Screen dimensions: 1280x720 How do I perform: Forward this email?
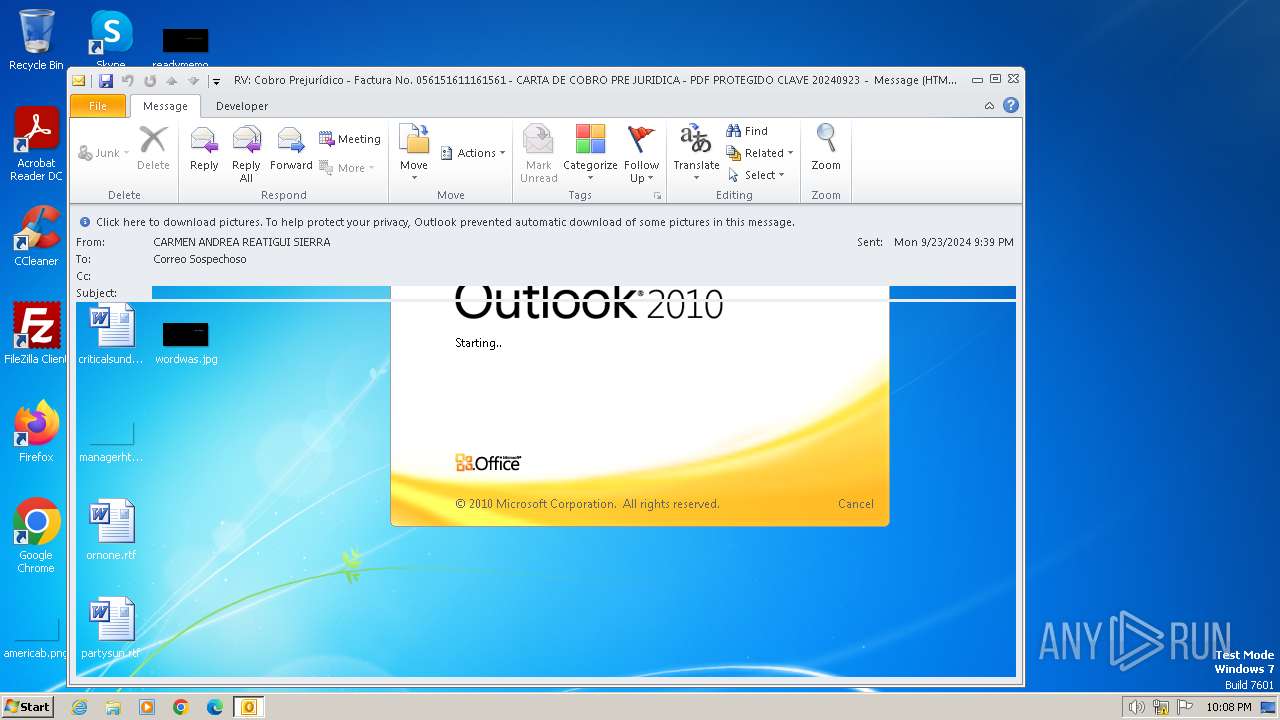coord(291,148)
